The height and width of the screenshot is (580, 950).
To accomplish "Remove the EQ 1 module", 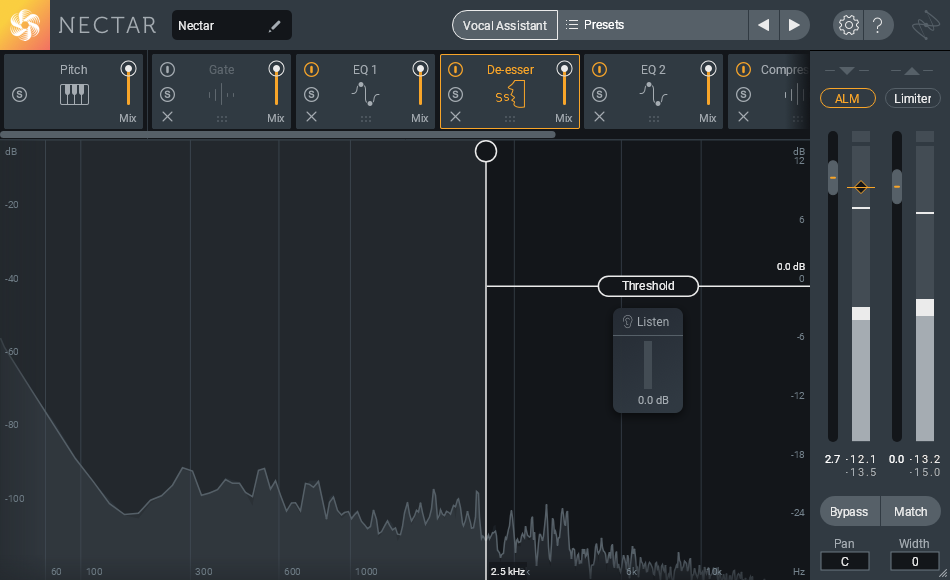I will (x=311, y=117).
